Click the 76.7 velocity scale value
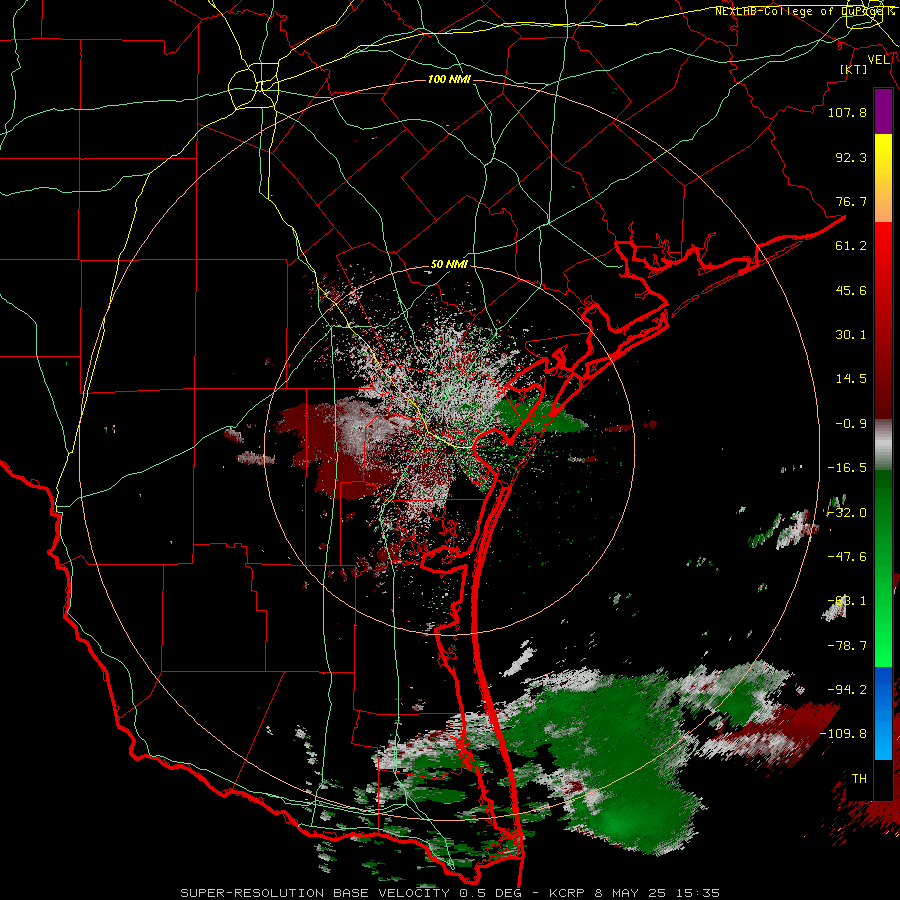 851,201
